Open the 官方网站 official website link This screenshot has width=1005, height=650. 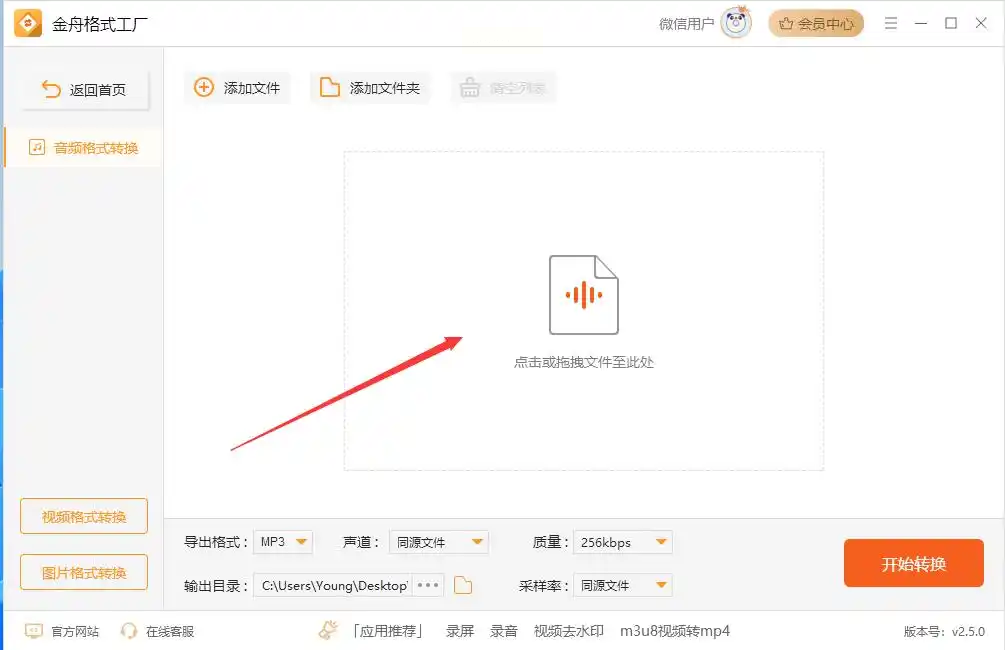[x=75, y=631]
